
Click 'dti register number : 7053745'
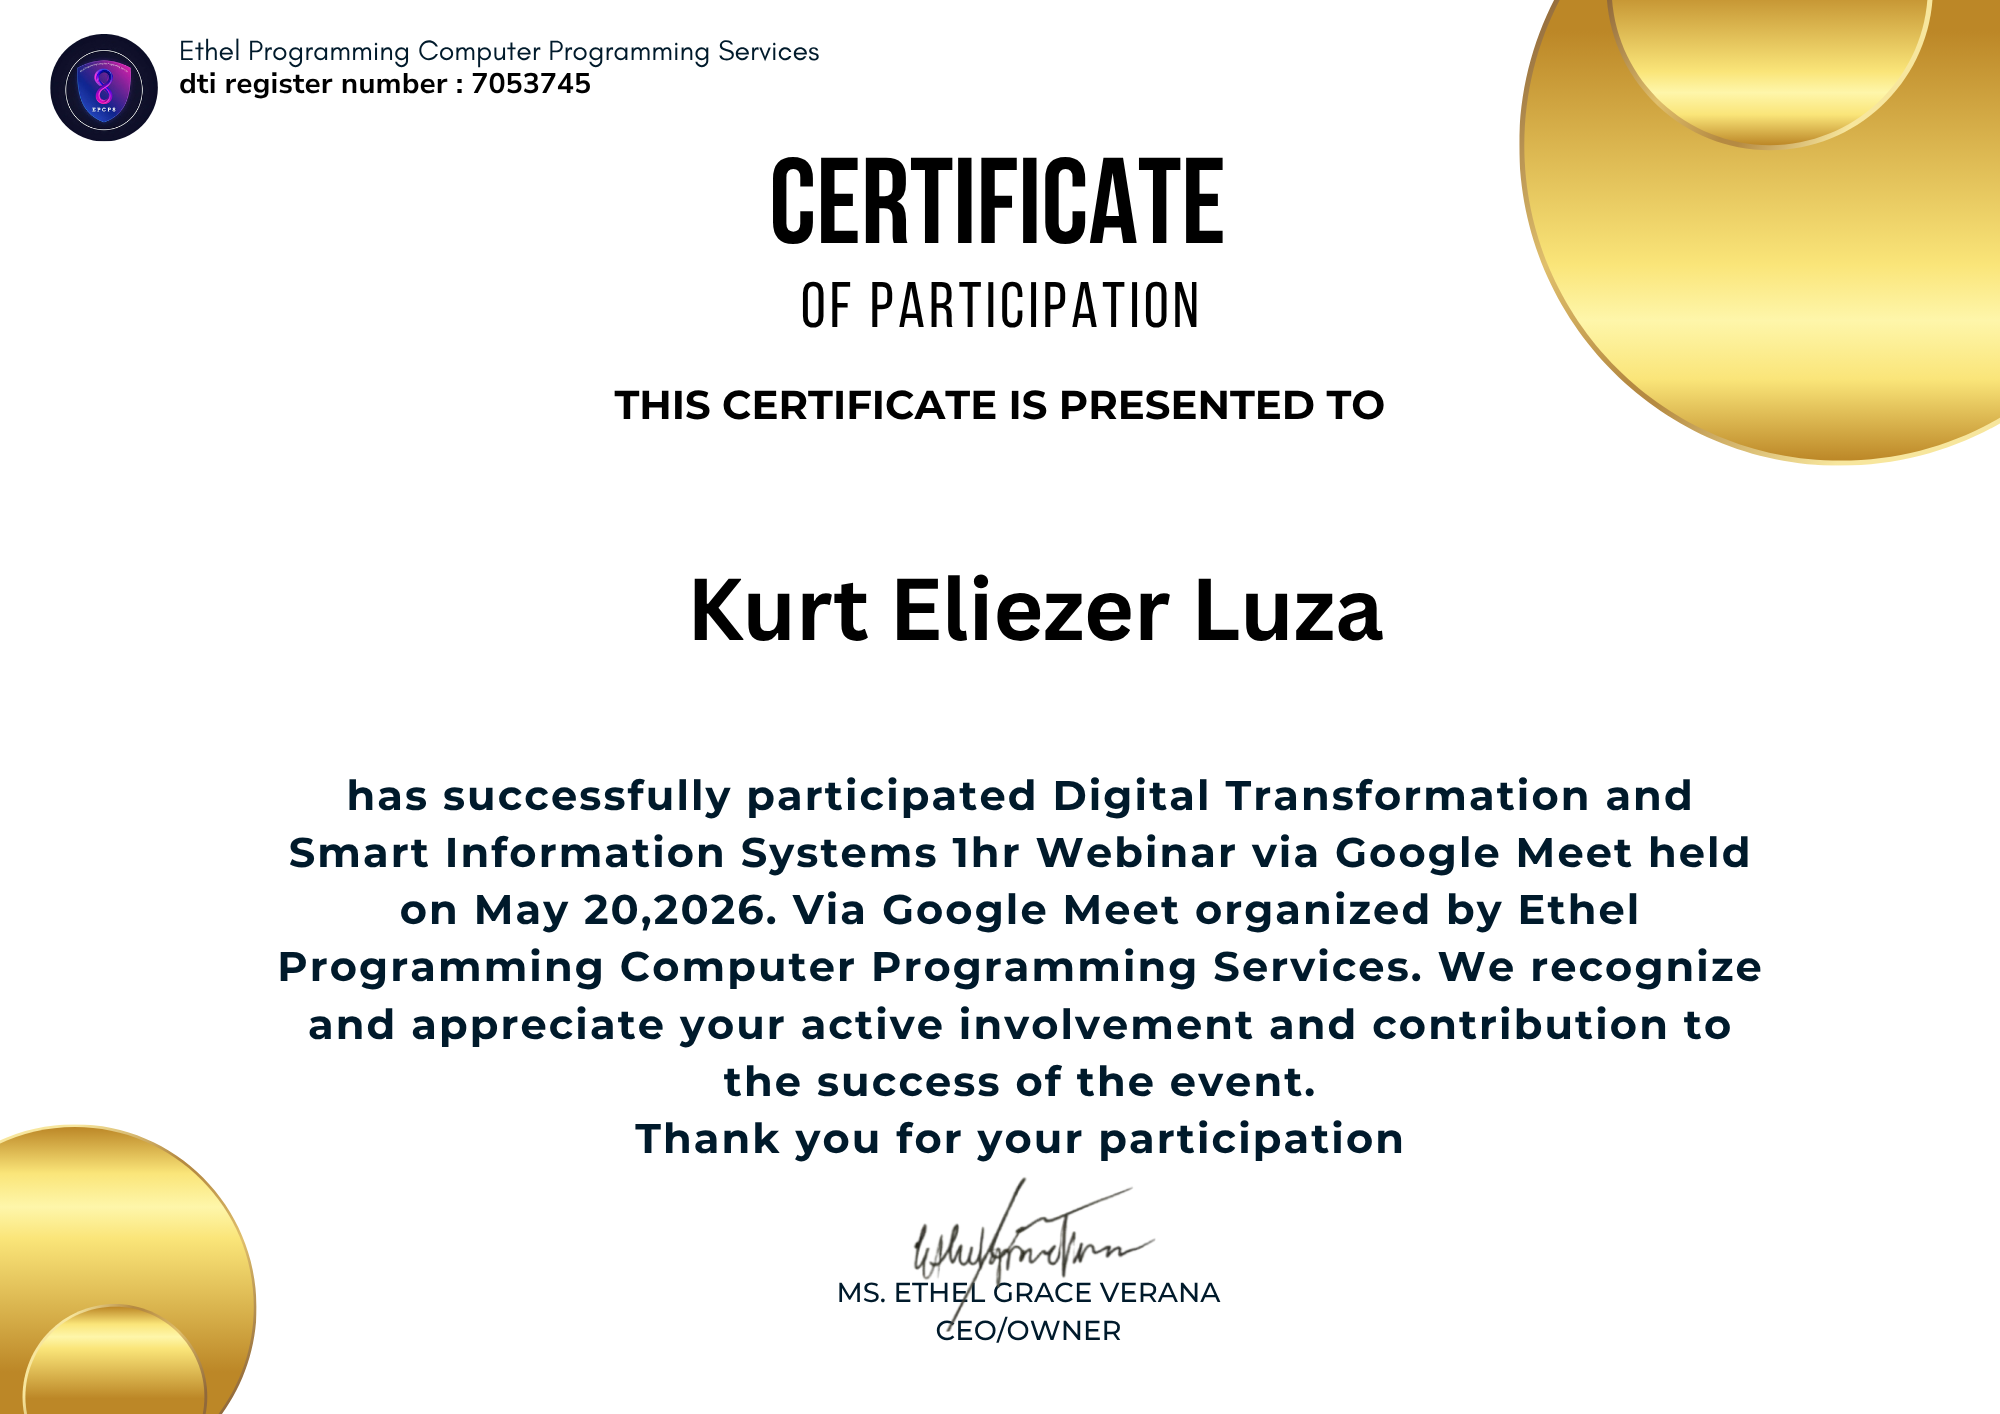pyautogui.click(x=385, y=84)
